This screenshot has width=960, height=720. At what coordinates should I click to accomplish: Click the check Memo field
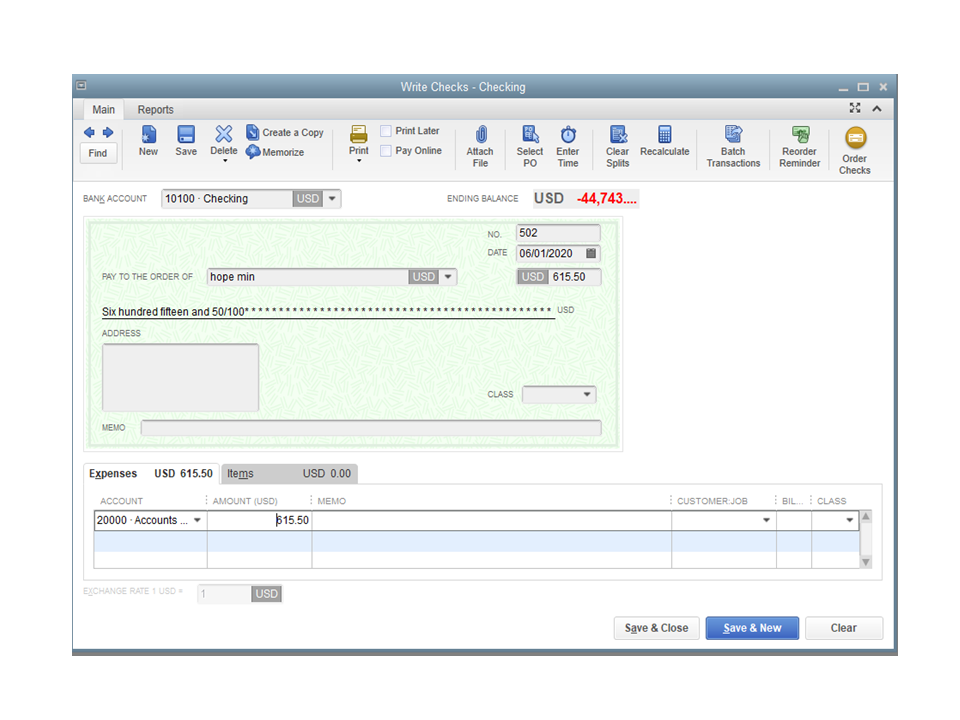click(x=371, y=428)
